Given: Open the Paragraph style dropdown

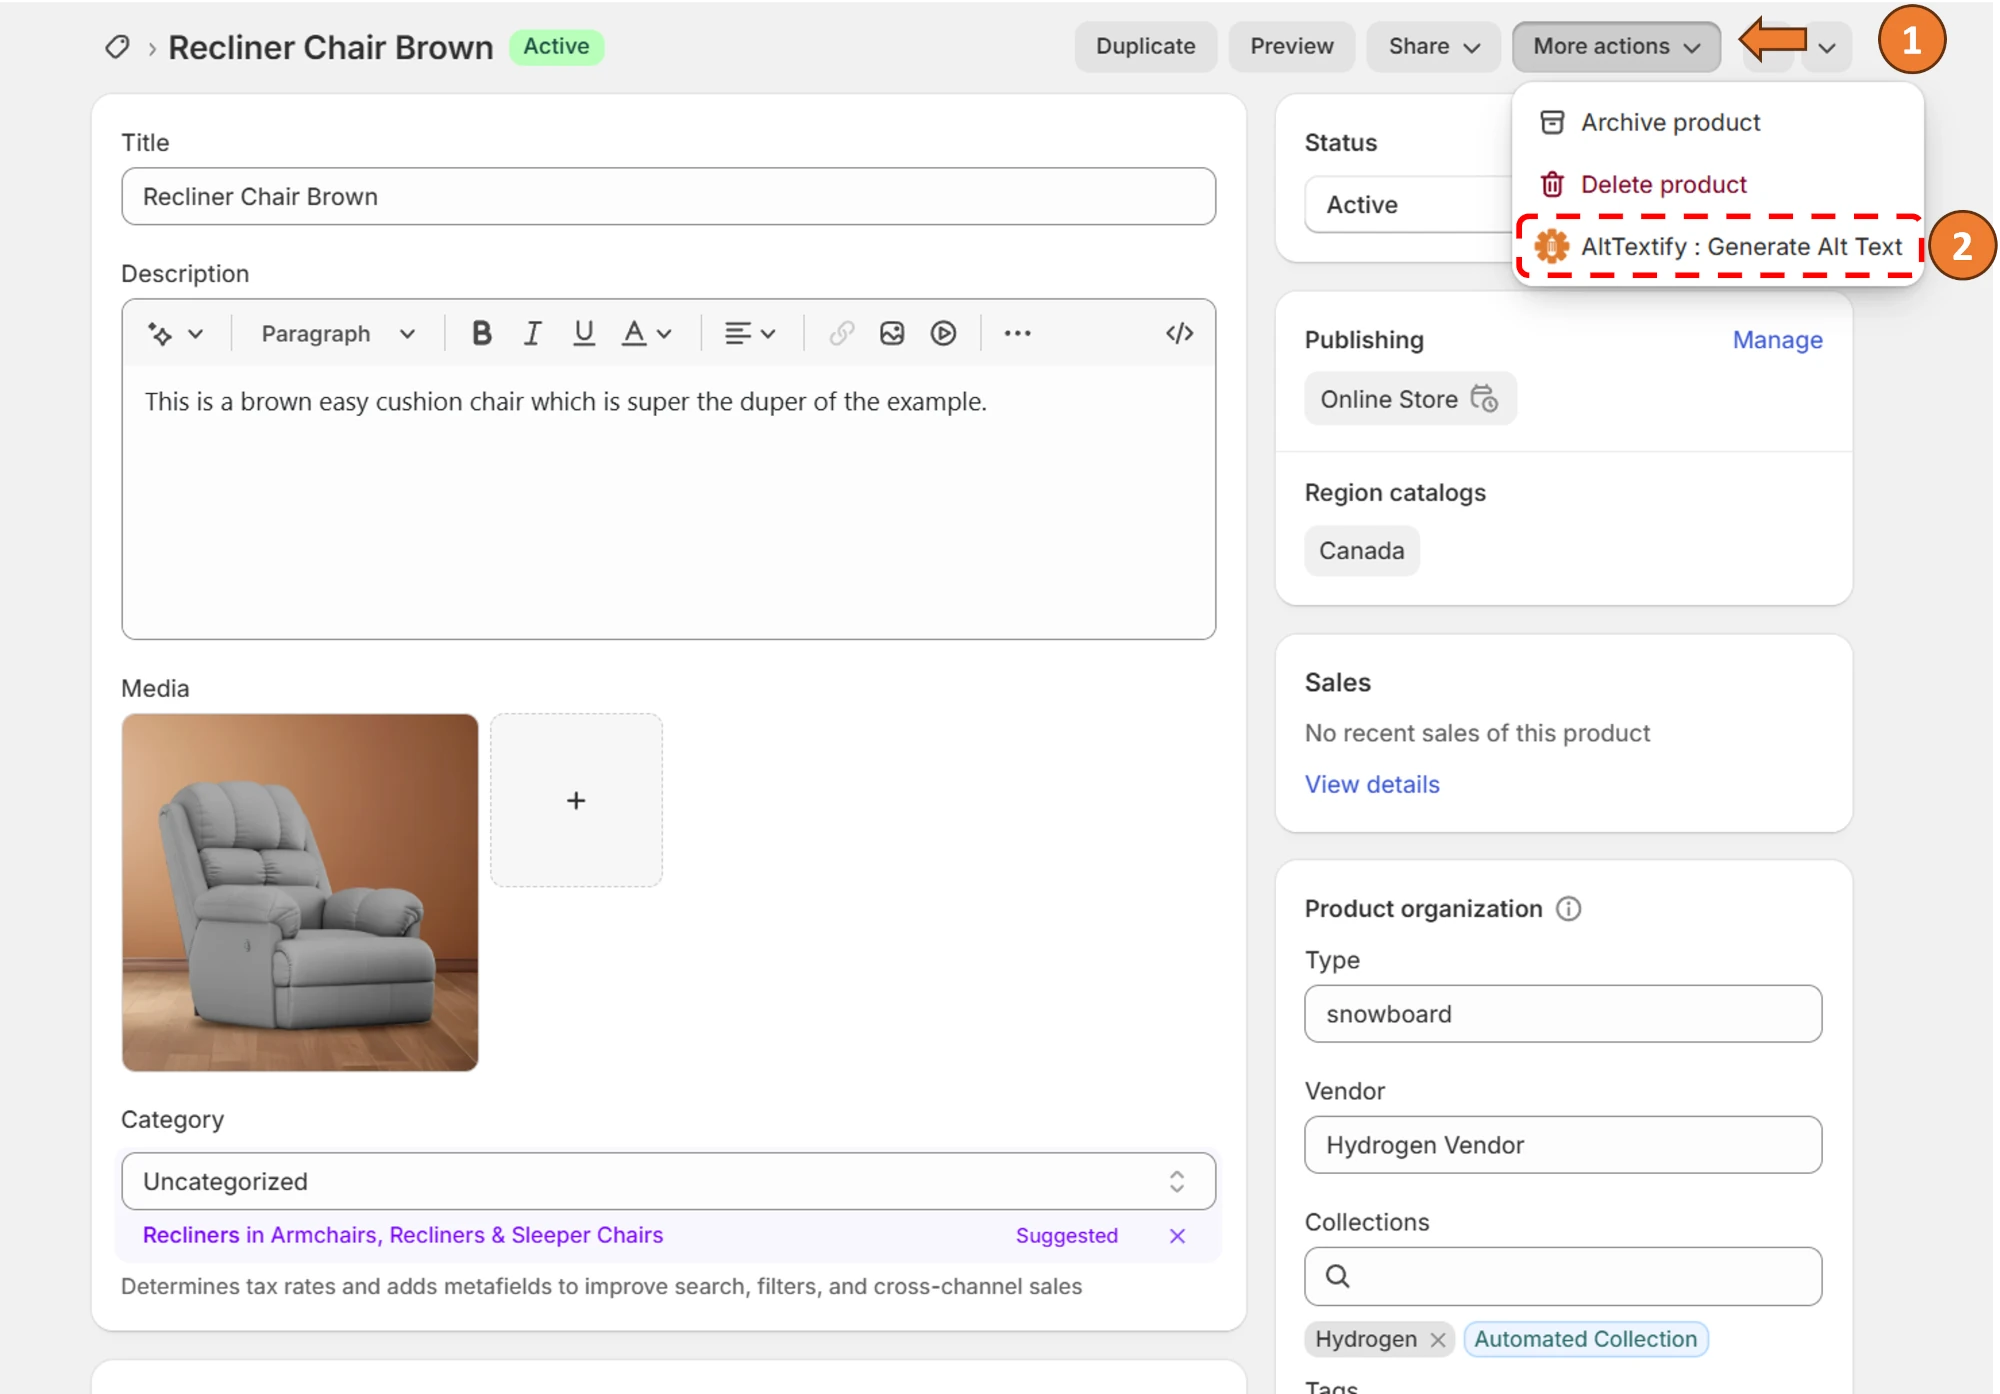Looking at the screenshot, I should click(334, 333).
